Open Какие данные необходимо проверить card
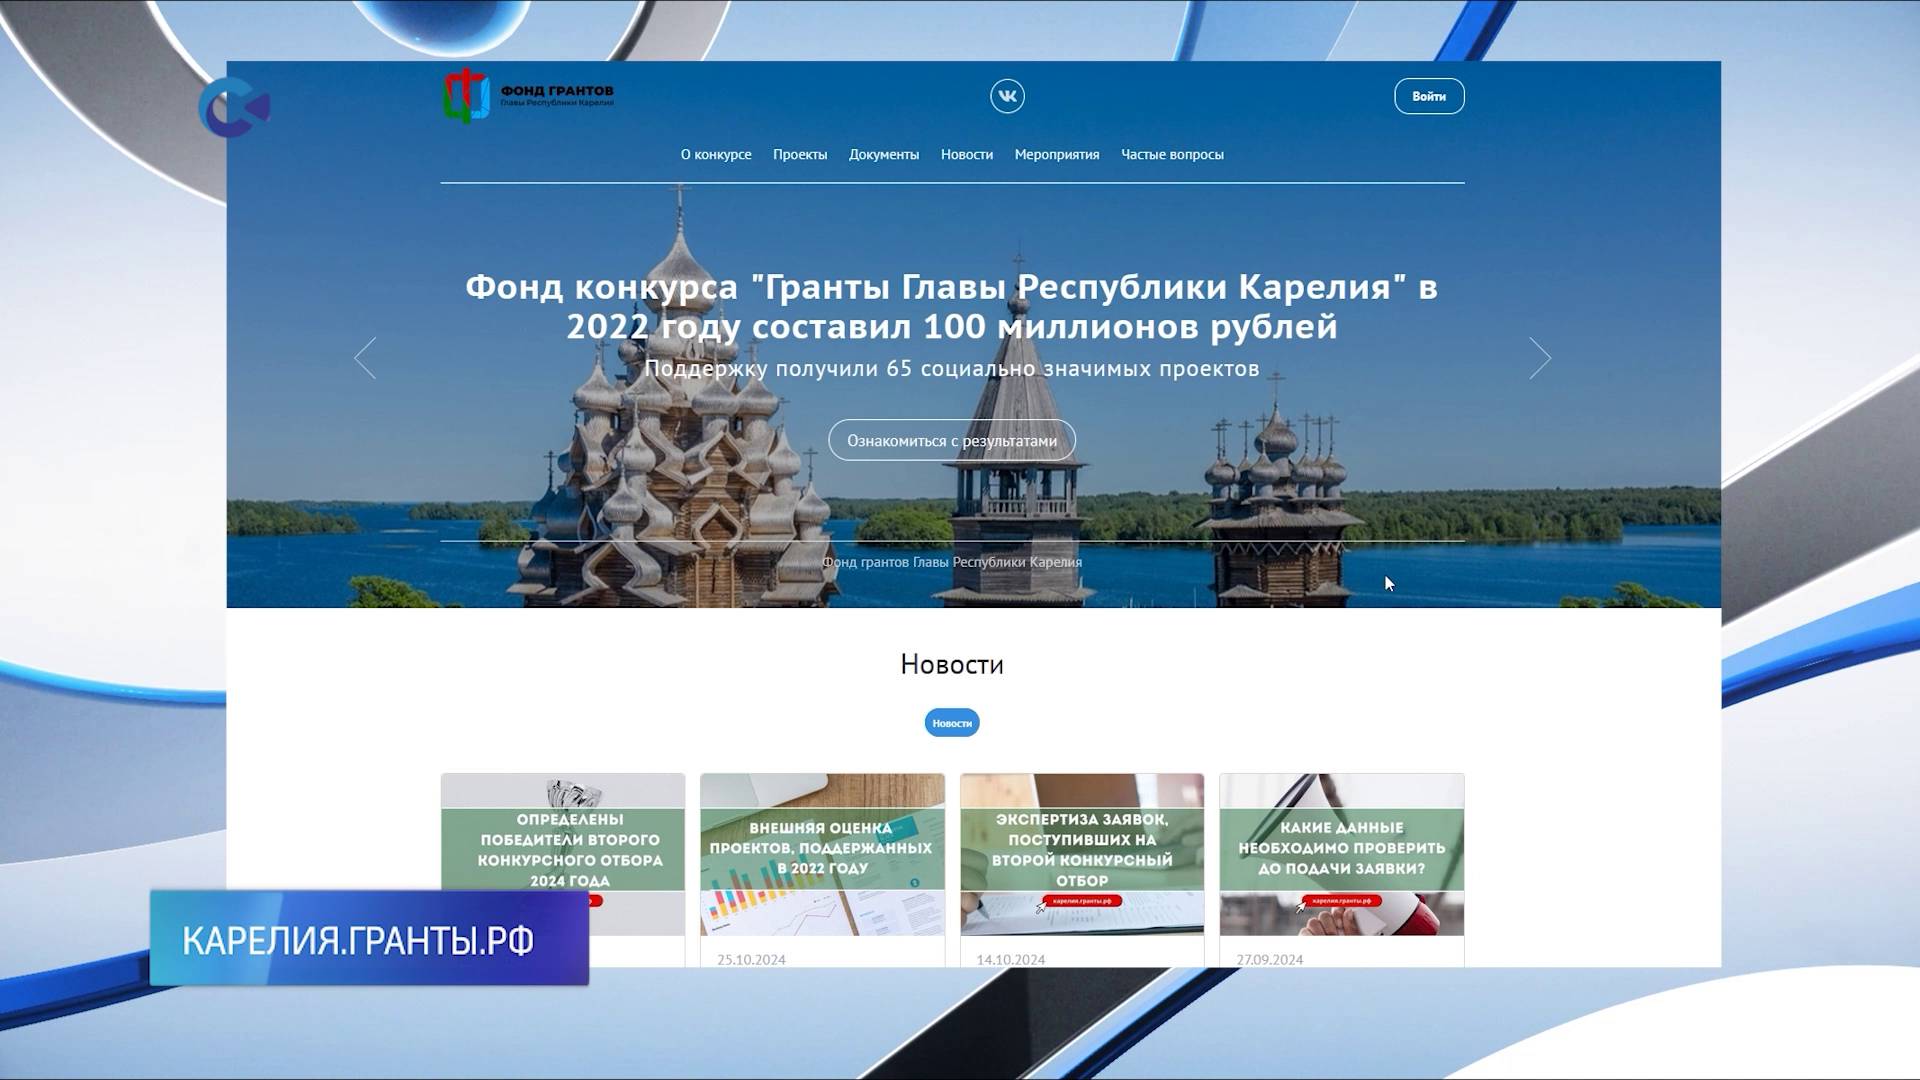The height and width of the screenshot is (1080, 1920). (1341, 850)
